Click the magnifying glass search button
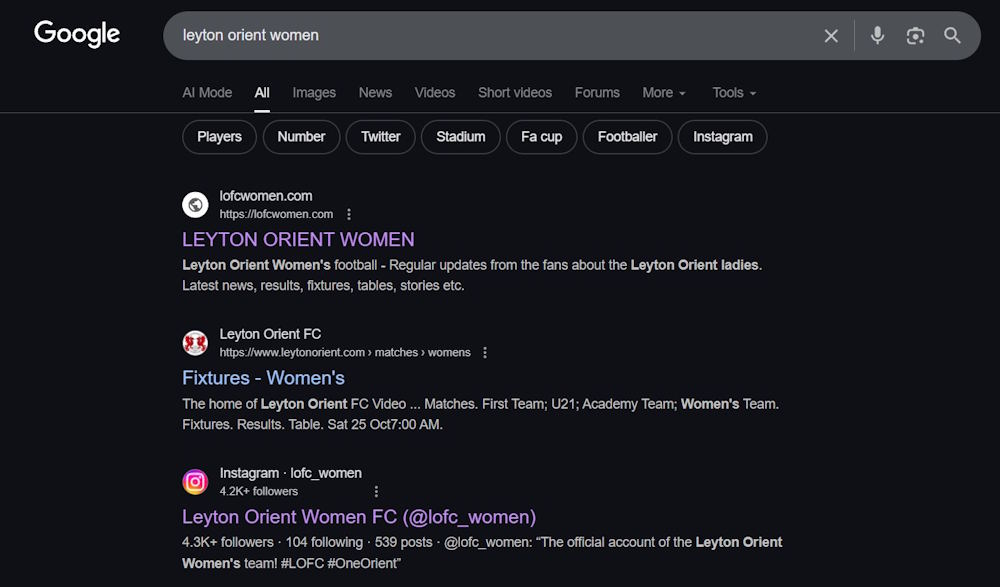1000x587 pixels. 952,36
